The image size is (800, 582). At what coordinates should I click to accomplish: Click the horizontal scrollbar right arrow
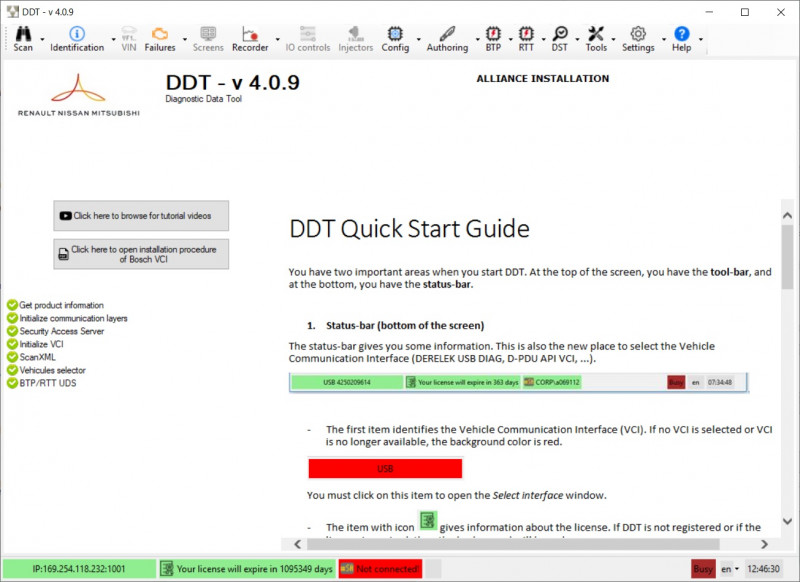(764, 544)
